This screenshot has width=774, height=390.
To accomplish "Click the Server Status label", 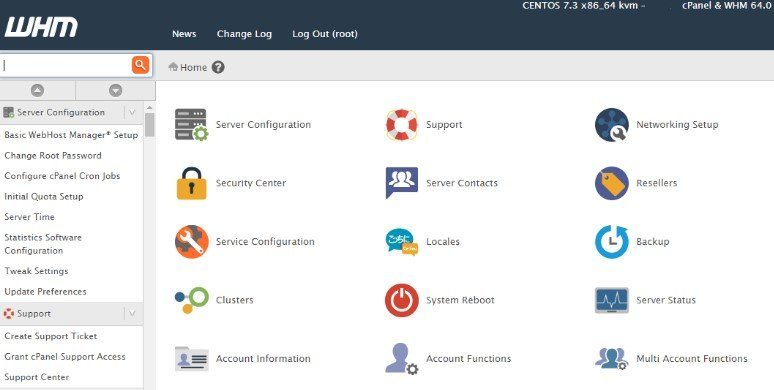I will click(666, 300).
